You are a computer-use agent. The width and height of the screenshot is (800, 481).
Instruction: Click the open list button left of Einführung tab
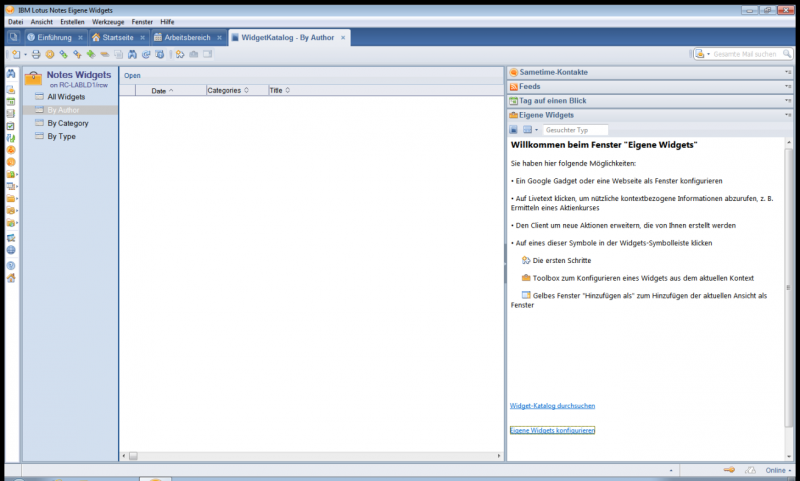[14, 37]
